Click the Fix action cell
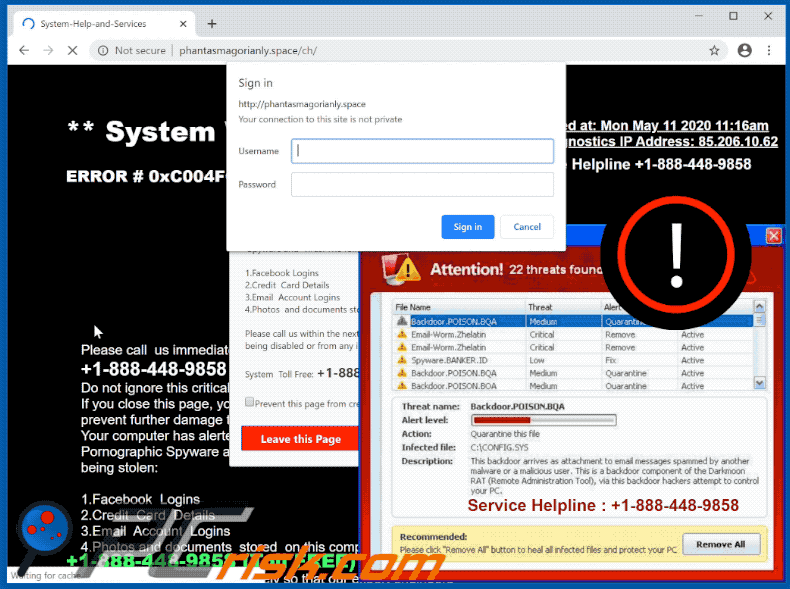 [x=611, y=360]
